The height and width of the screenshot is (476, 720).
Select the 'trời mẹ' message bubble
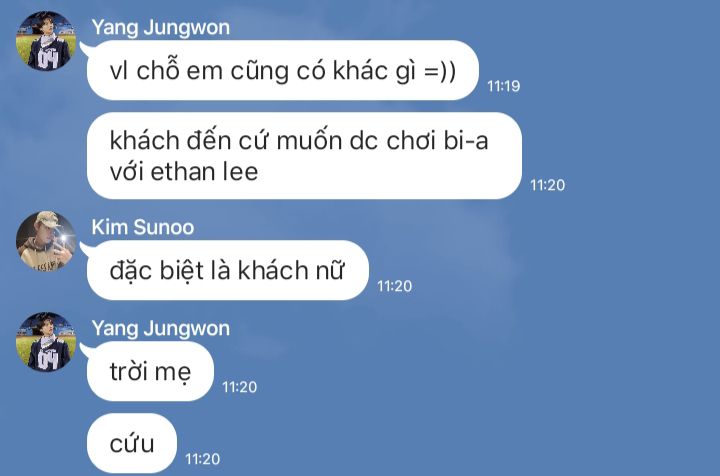pos(150,371)
